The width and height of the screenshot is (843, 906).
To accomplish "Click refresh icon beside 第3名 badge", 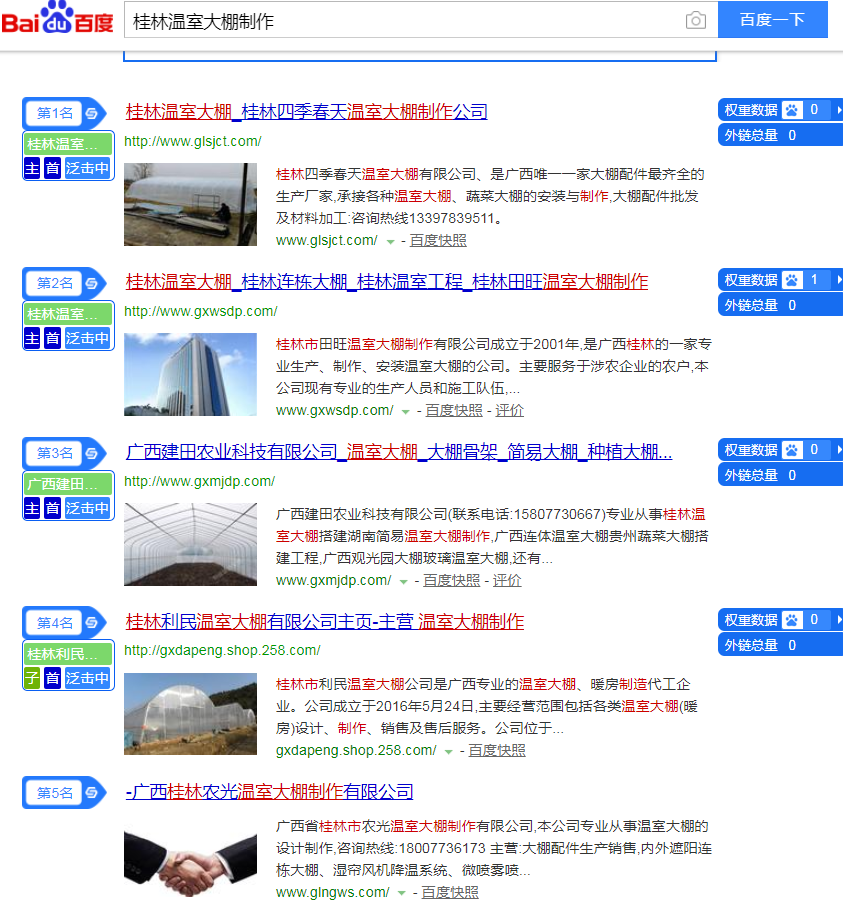I will 92,453.
